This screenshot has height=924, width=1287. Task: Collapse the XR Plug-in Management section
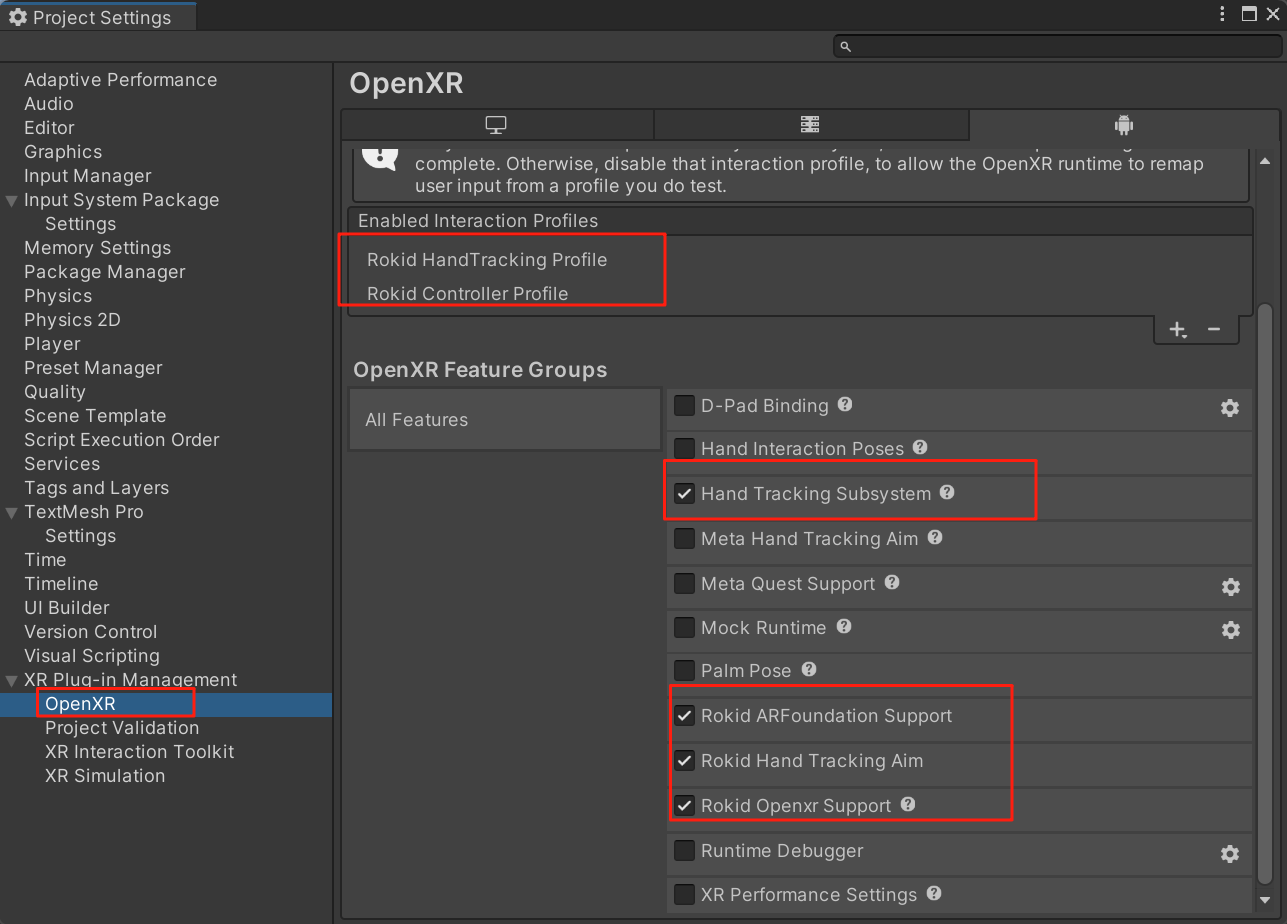click(x=10, y=679)
